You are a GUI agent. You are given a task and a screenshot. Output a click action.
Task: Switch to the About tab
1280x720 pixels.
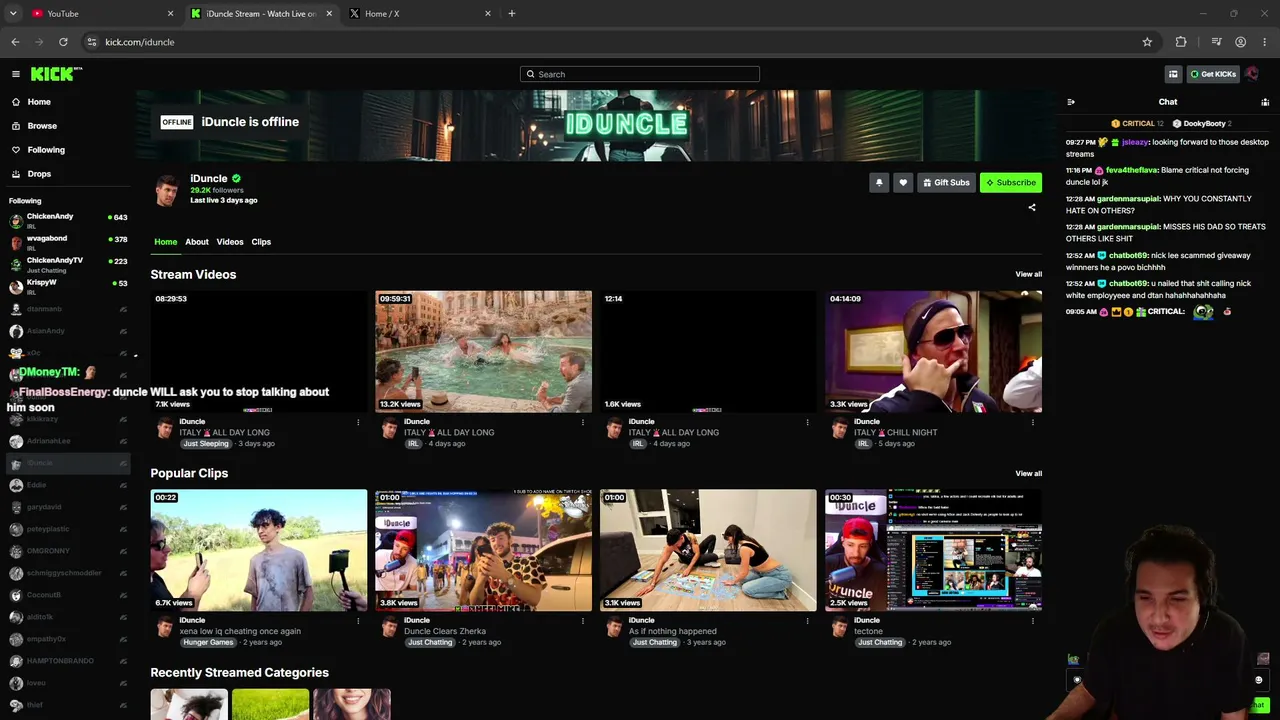(x=197, y=242)
